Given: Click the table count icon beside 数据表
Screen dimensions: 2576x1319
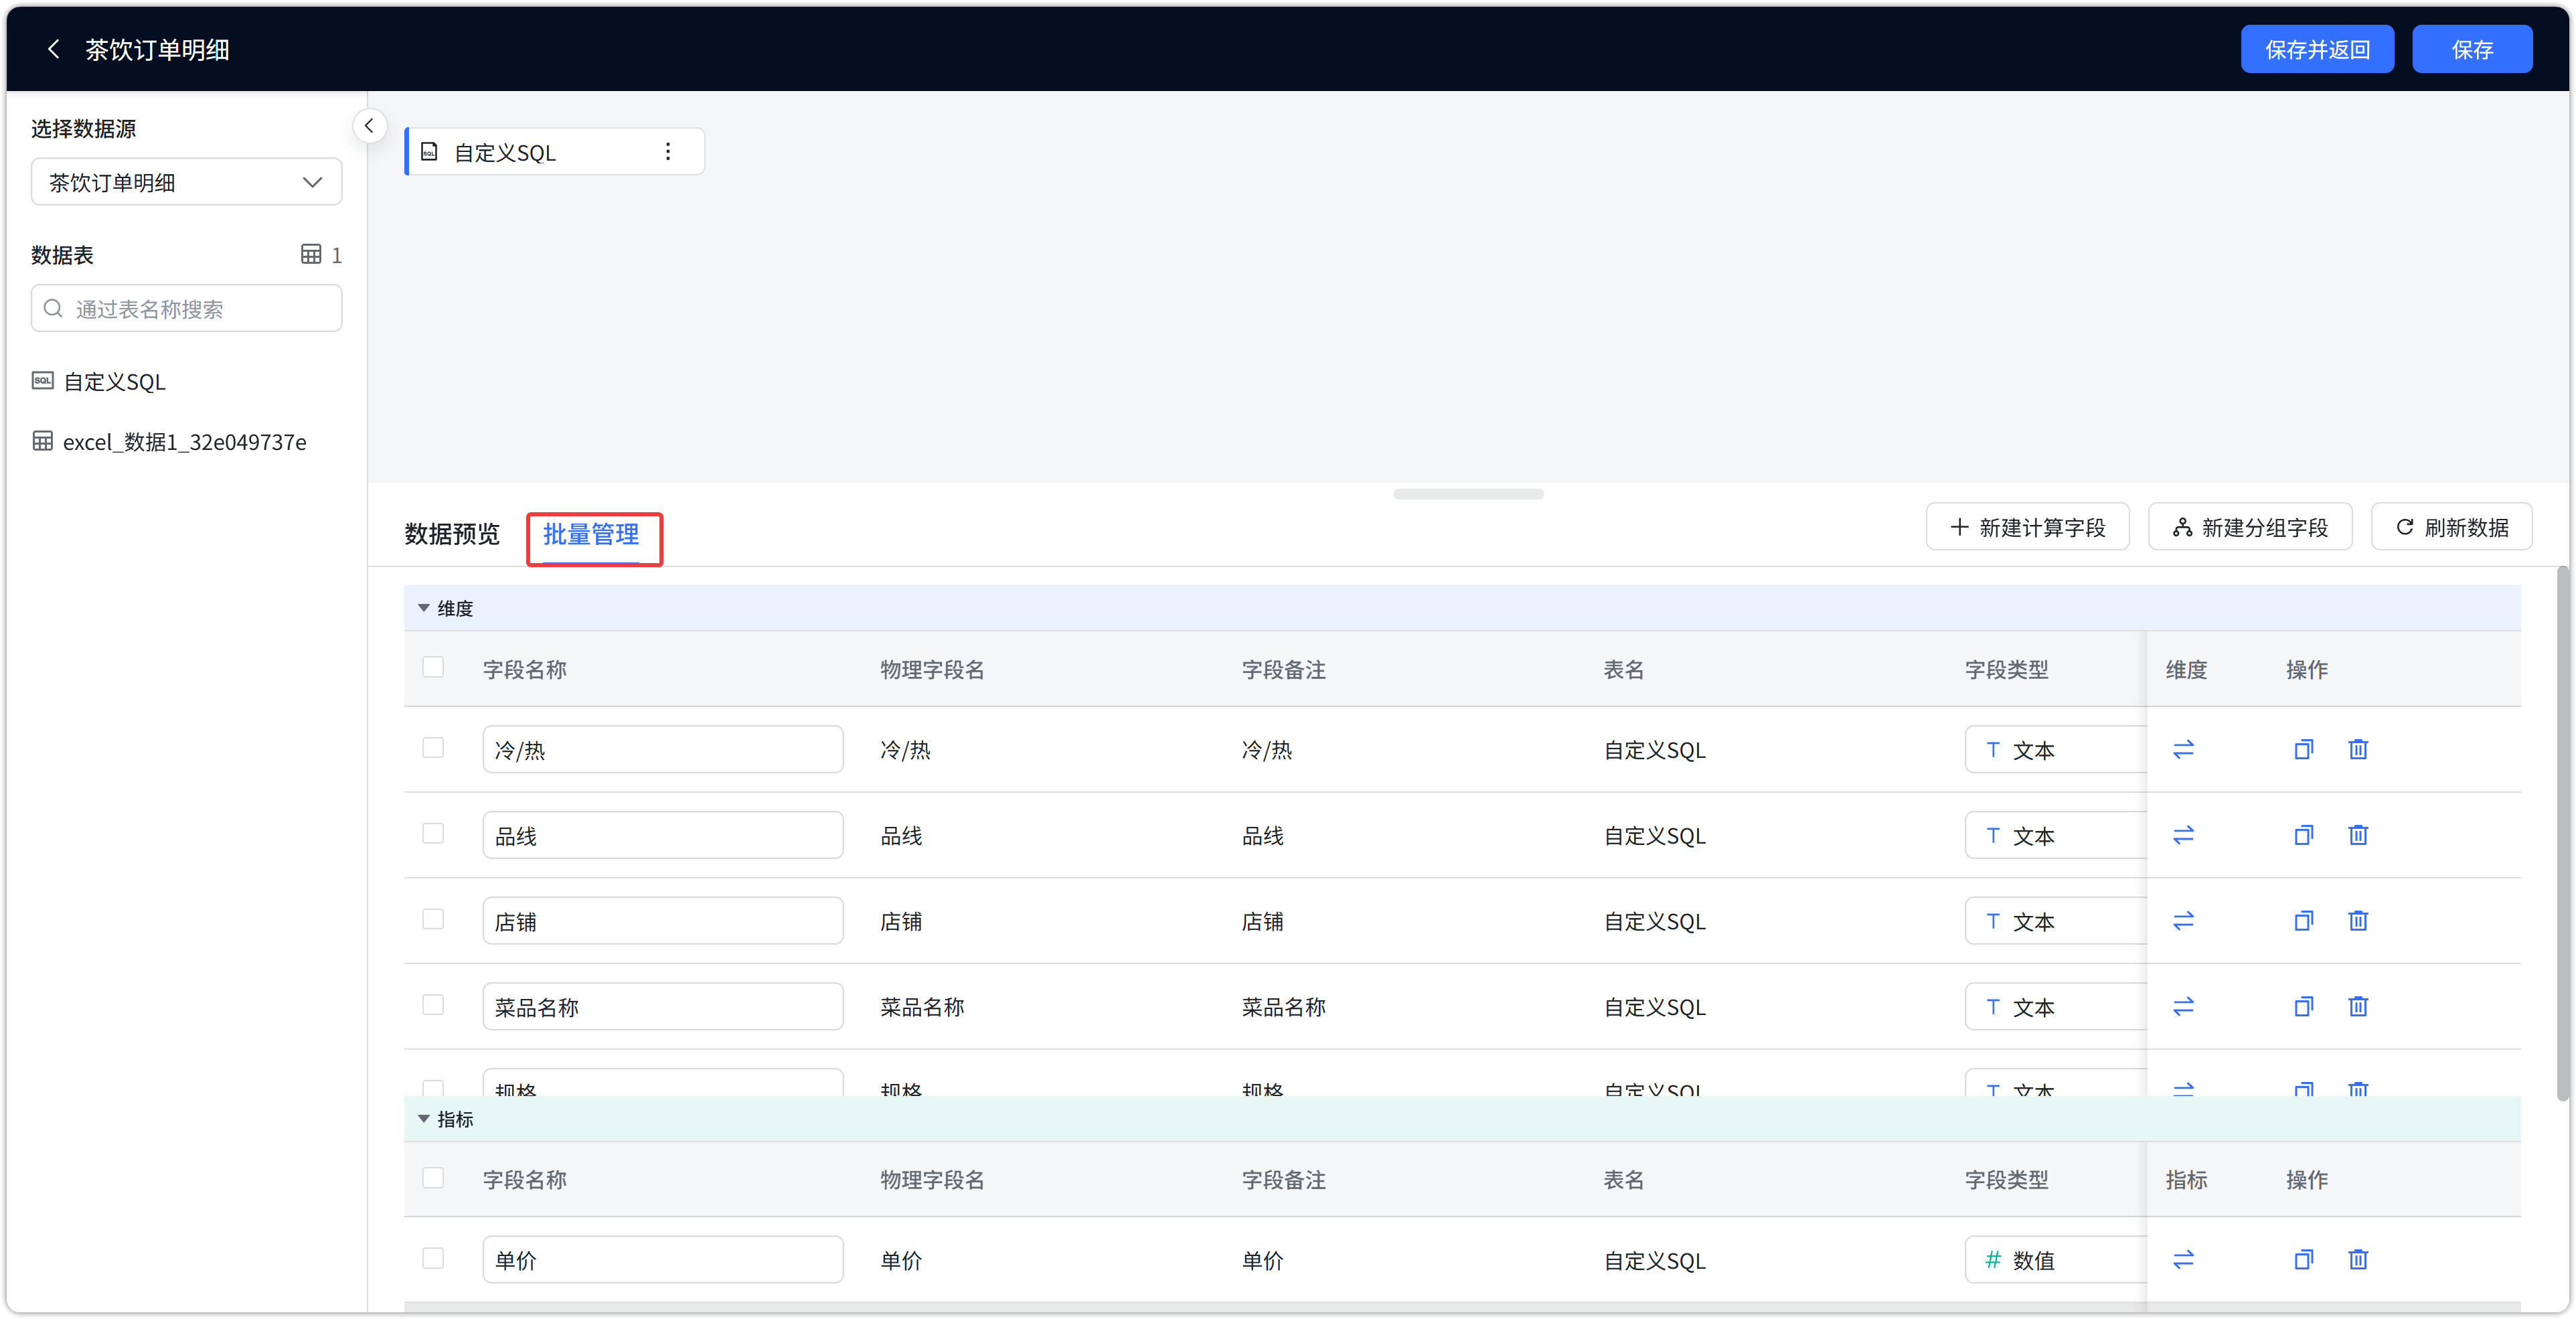Looking at the screenshot, I should pos(311,254).
